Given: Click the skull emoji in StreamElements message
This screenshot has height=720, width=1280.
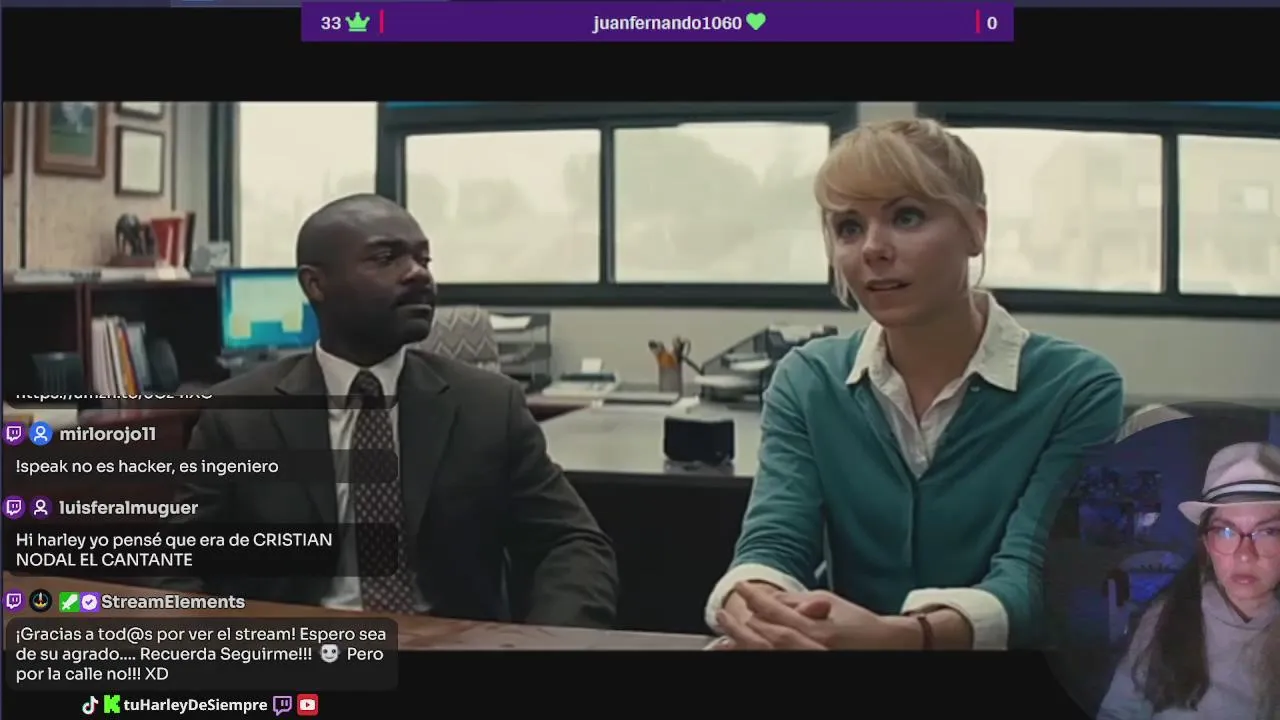Looking at the screenshot, I should [330, 654].
